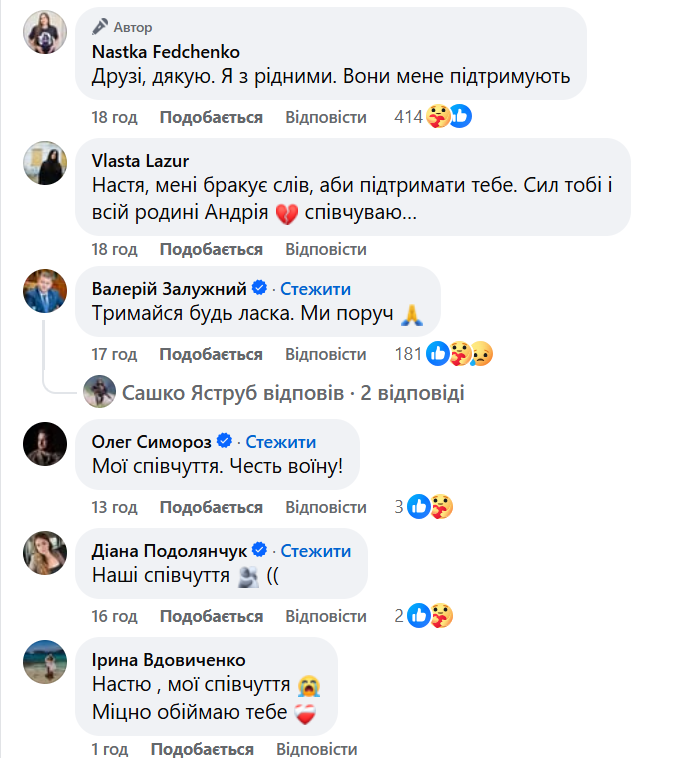Screen dimensions: 682x758
Task: Open Ірина Вдовиченко's avatar
Action: (x=44, y=661)
